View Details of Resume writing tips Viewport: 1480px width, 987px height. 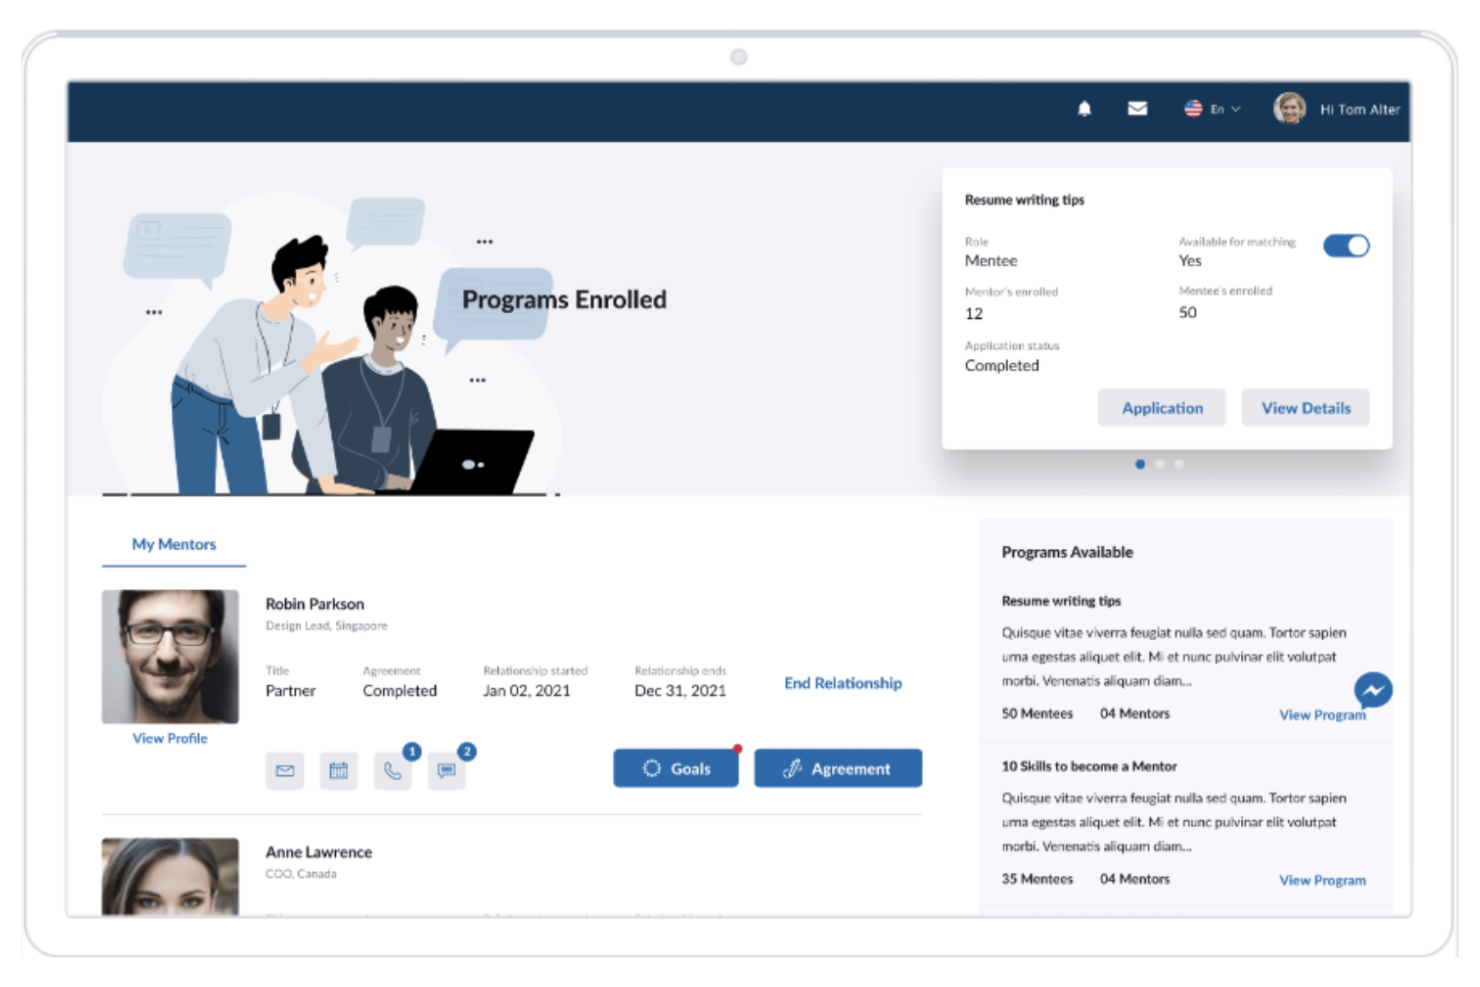[x=1305, y=408]
